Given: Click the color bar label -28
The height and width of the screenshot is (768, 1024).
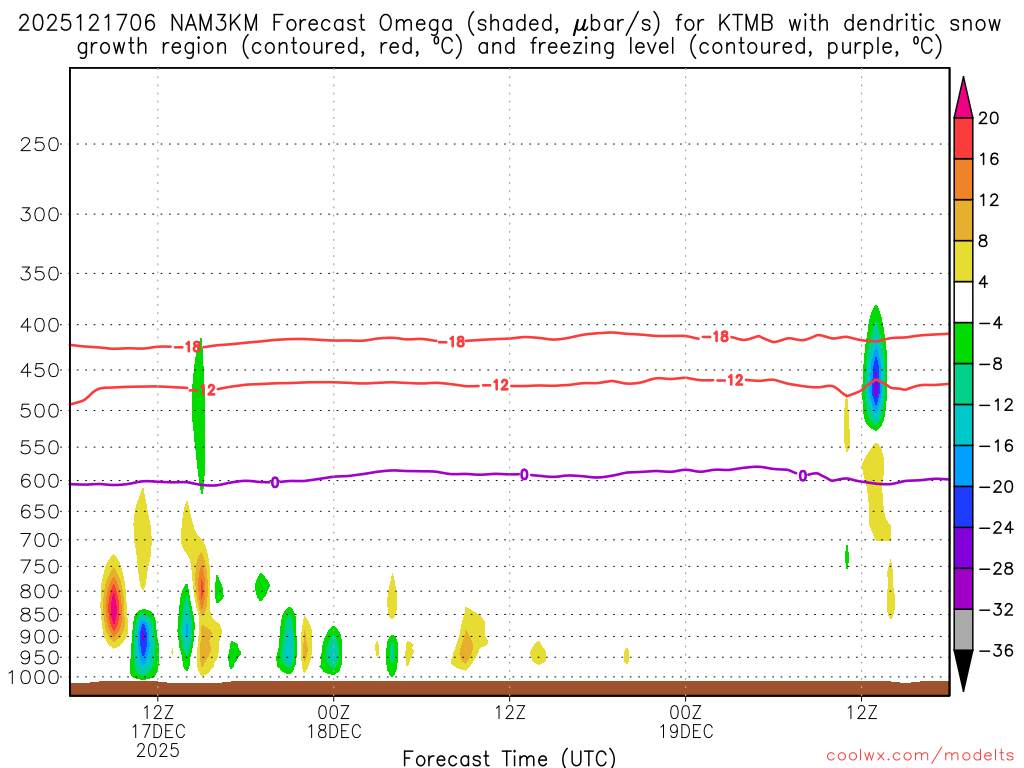Looking at the screenshot, I should tap(996, 569).
